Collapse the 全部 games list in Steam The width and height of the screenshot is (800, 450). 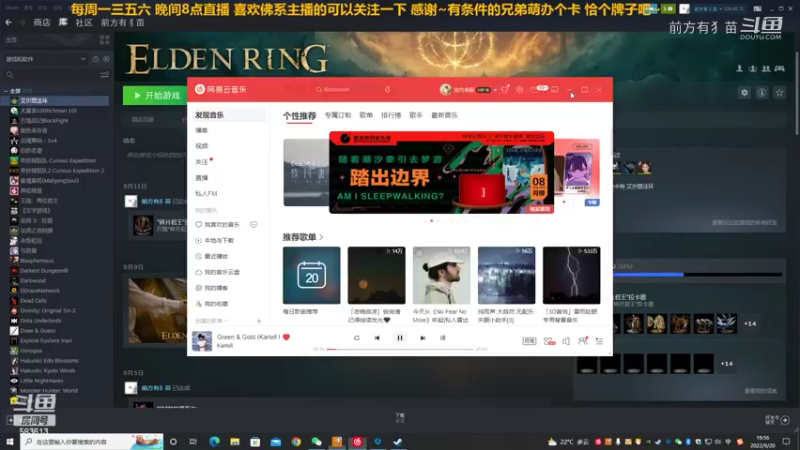click(6, 91)
